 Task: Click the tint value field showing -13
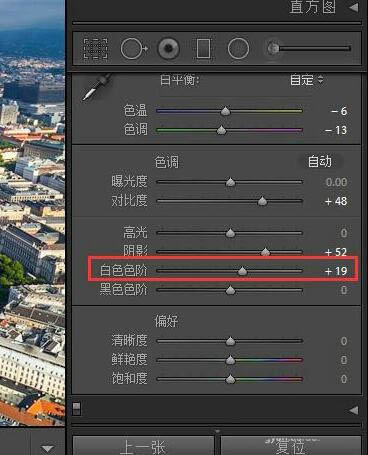pos(336,130)
